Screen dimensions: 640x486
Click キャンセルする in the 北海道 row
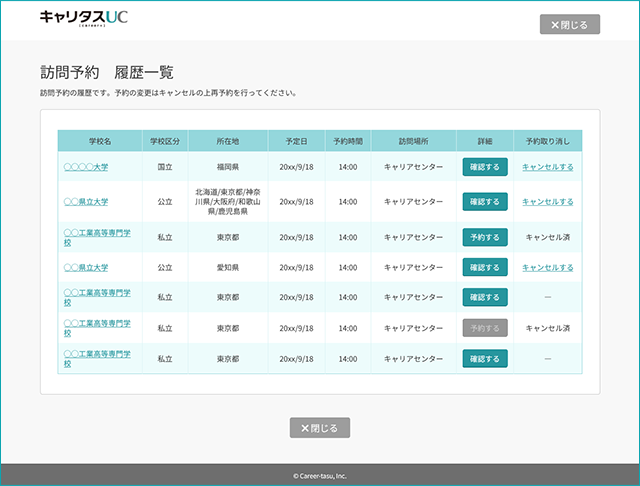(548, 202)
